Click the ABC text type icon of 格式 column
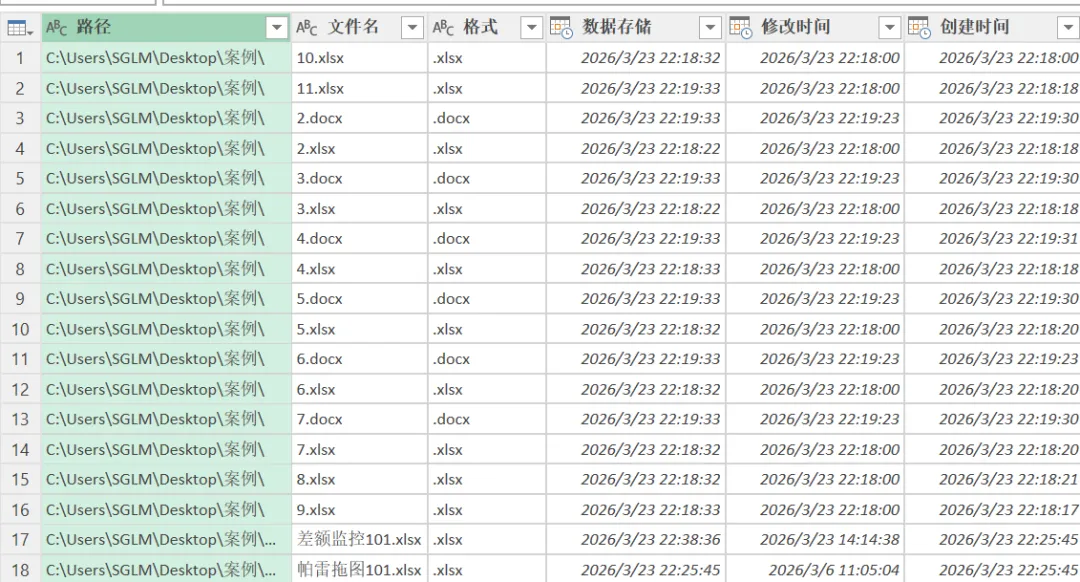 point(443,28)
